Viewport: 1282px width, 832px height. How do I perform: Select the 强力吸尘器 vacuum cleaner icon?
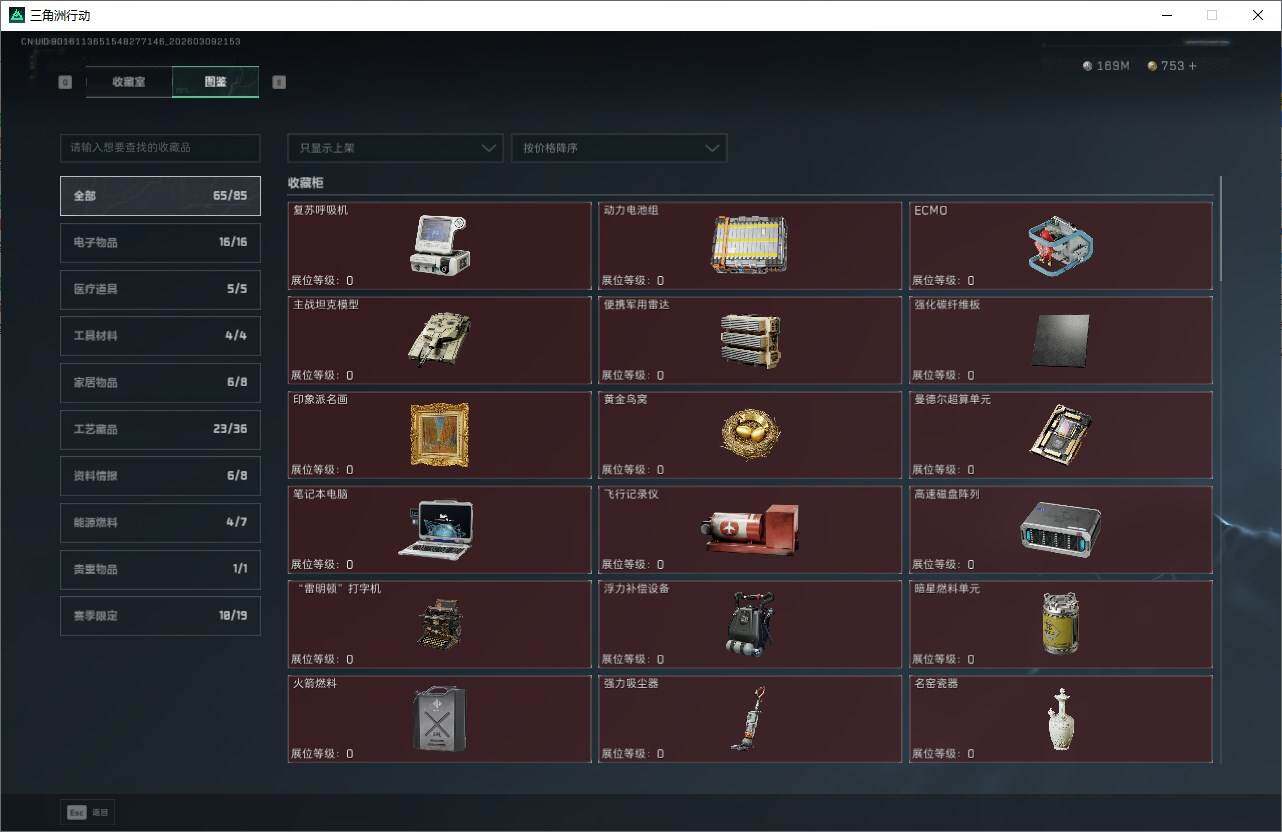click(x=750, y=717)
